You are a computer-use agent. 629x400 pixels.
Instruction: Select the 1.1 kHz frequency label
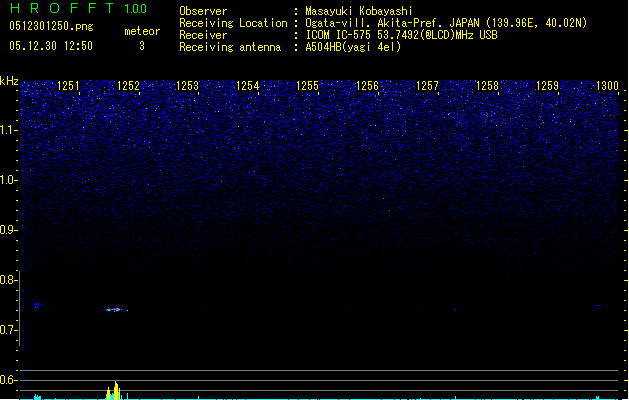pos(9,130)
